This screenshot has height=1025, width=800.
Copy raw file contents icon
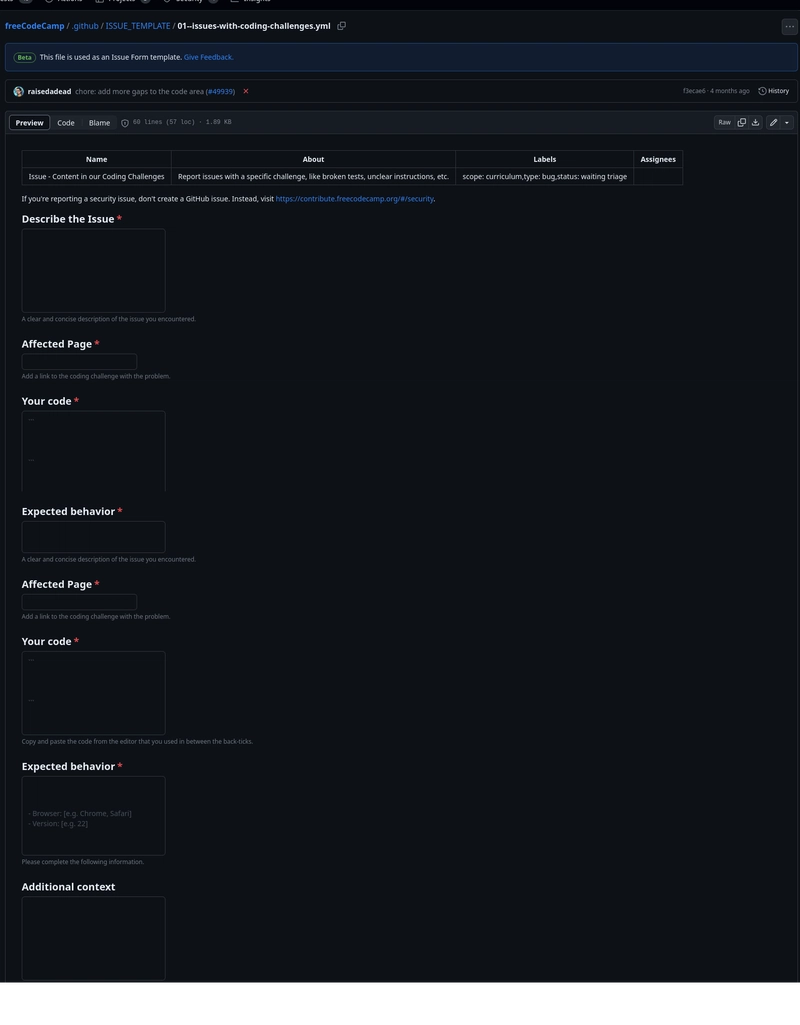tap(741, 122)
